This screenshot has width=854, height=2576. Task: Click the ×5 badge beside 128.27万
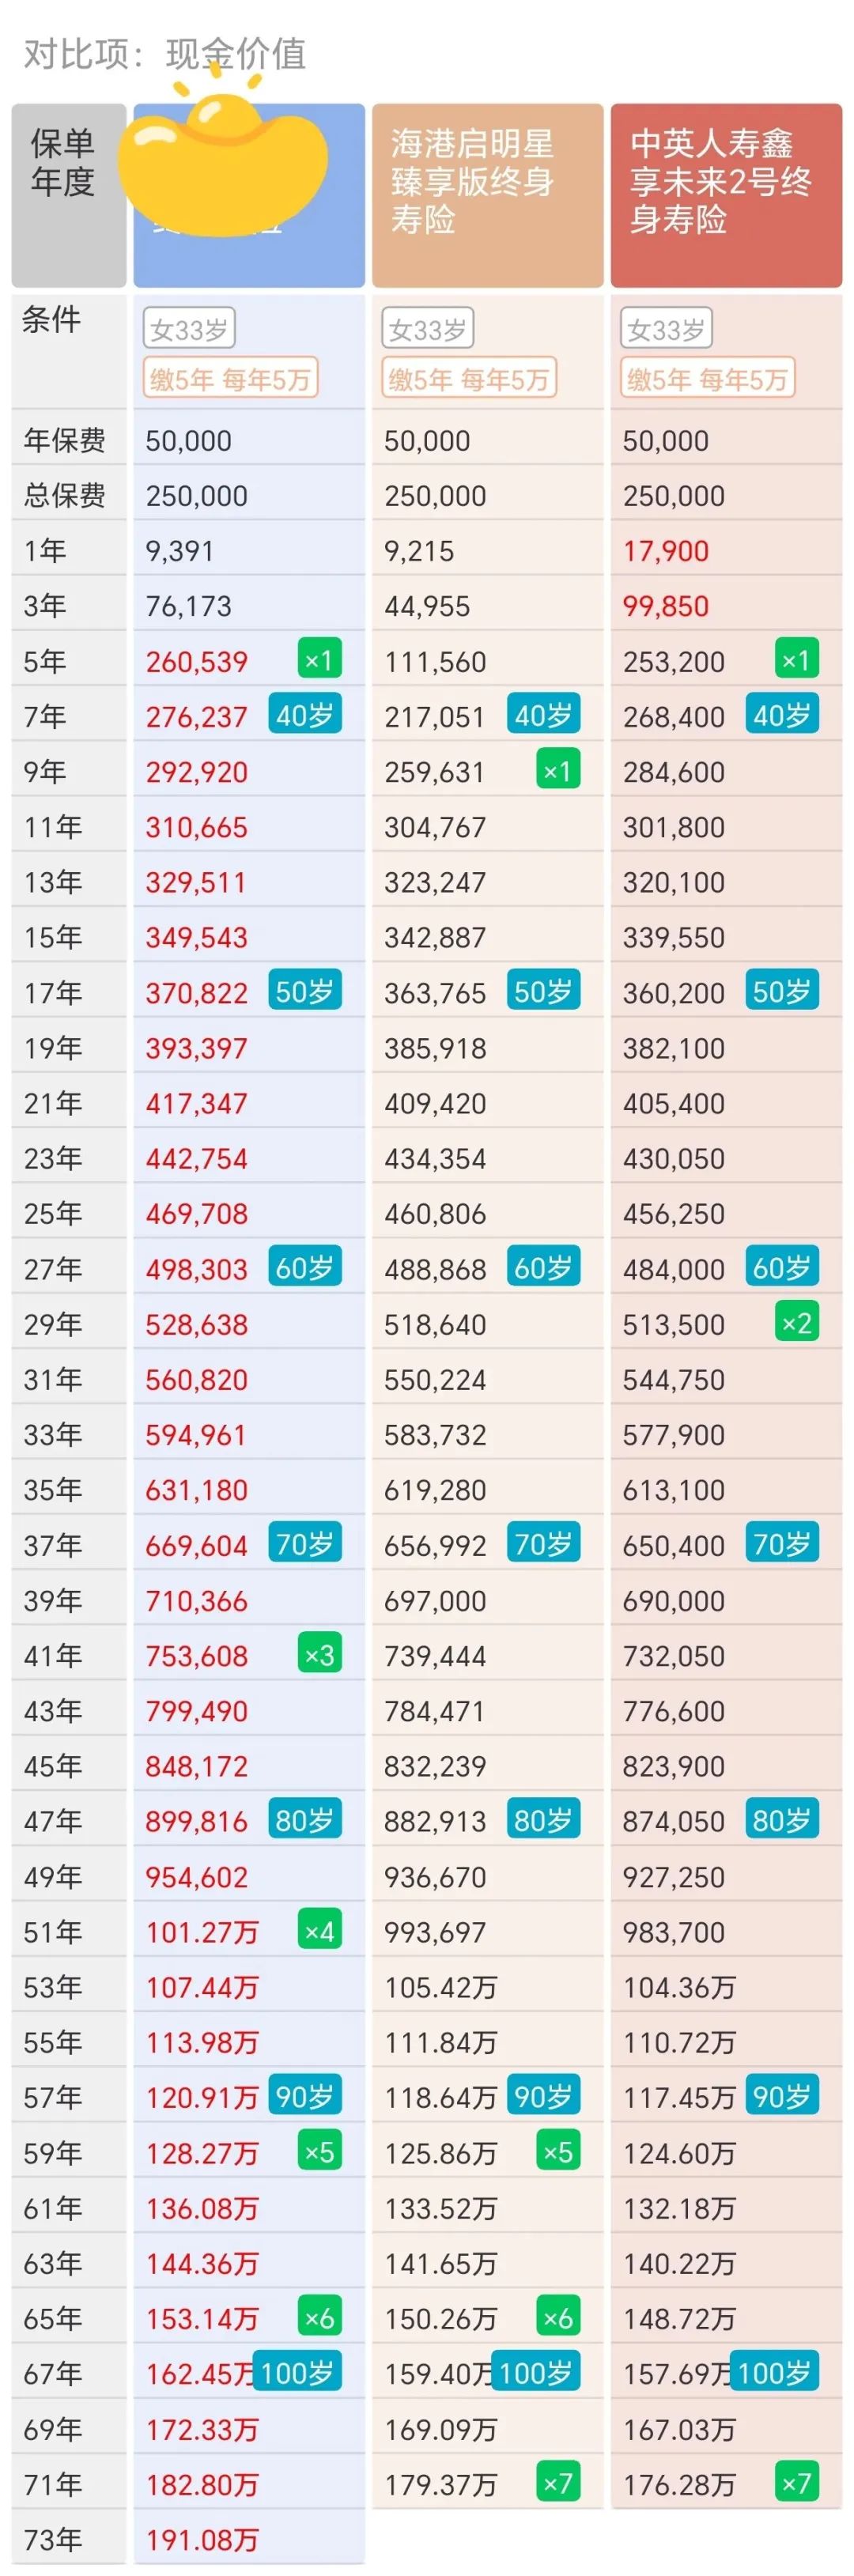(319, 2152)
